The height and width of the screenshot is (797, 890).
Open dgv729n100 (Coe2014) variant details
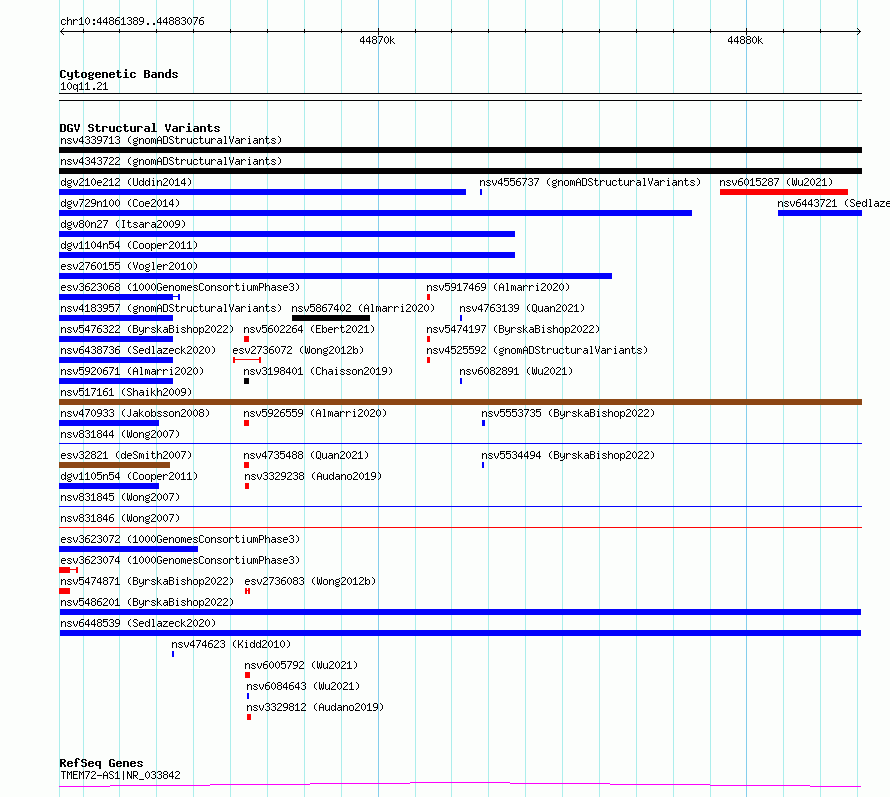120,203
